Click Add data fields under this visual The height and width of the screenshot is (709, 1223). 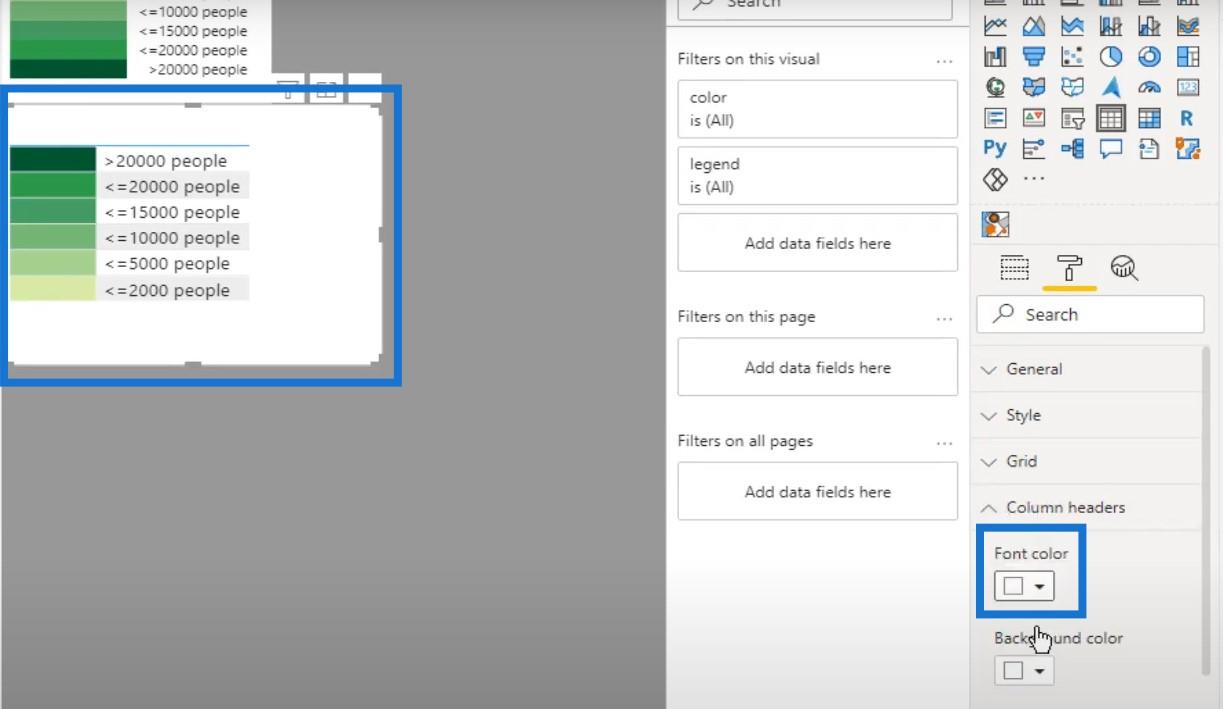coord(817,243)
